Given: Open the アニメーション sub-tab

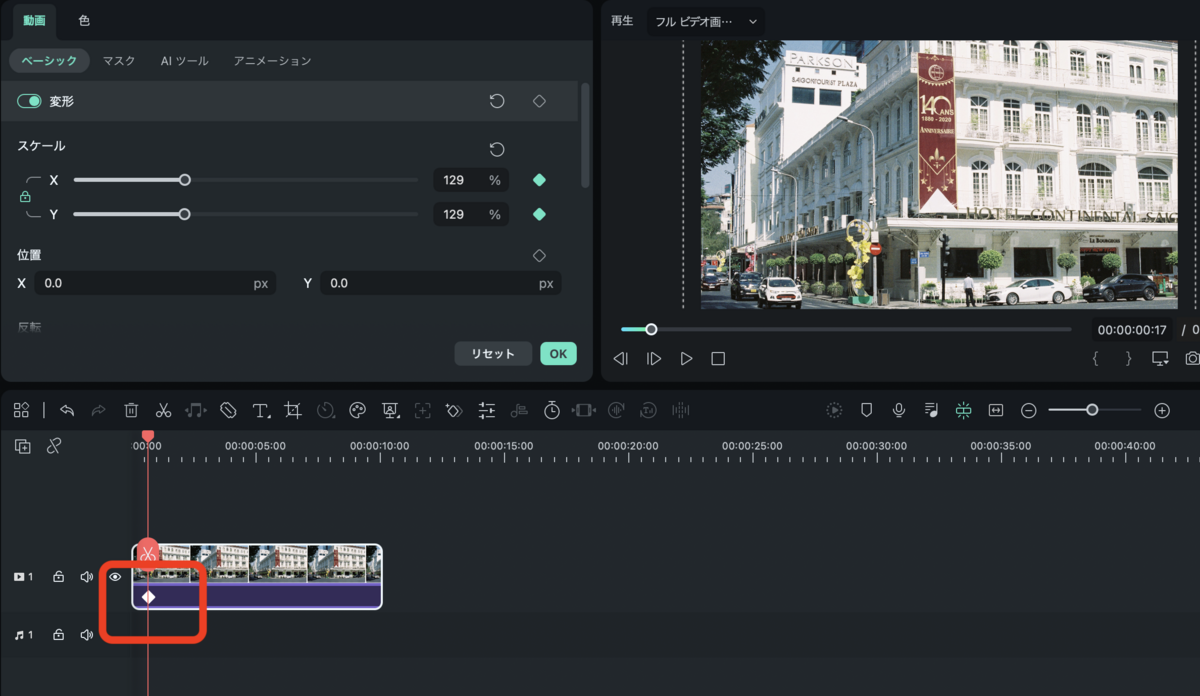Looking at the screenshot, I should click(272, 61).
